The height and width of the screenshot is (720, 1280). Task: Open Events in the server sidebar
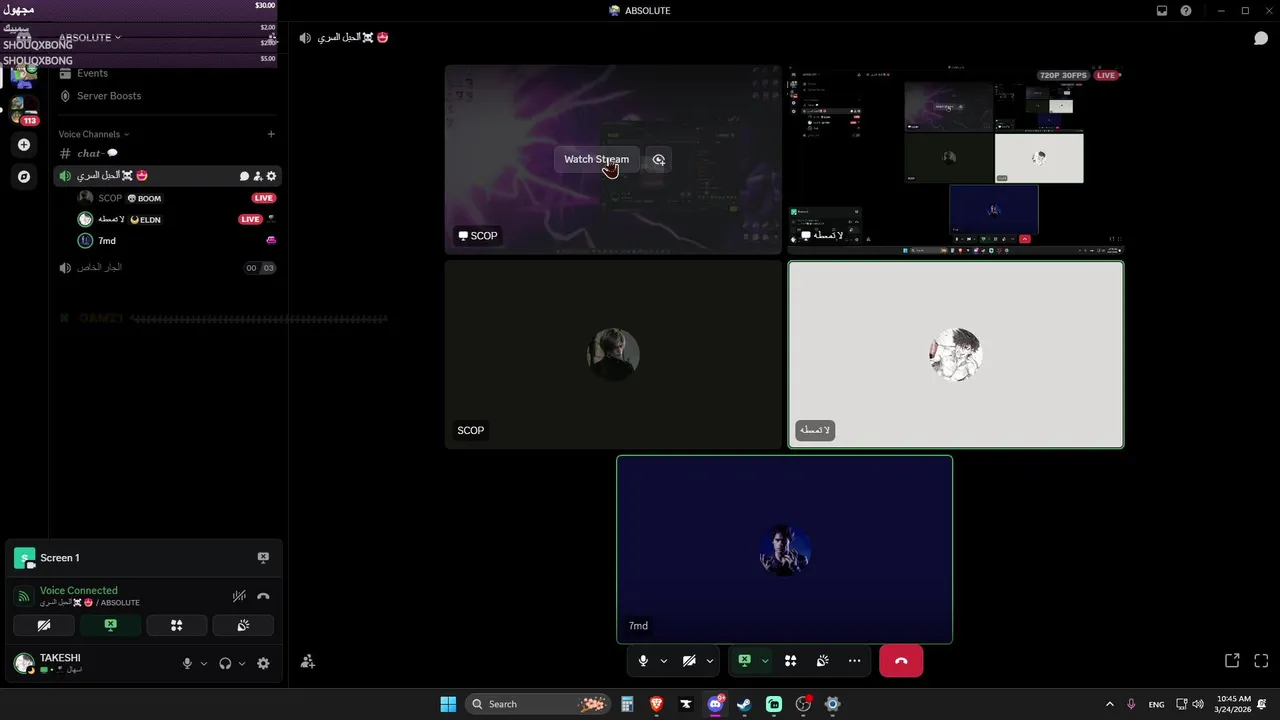(x=92, y=73)
